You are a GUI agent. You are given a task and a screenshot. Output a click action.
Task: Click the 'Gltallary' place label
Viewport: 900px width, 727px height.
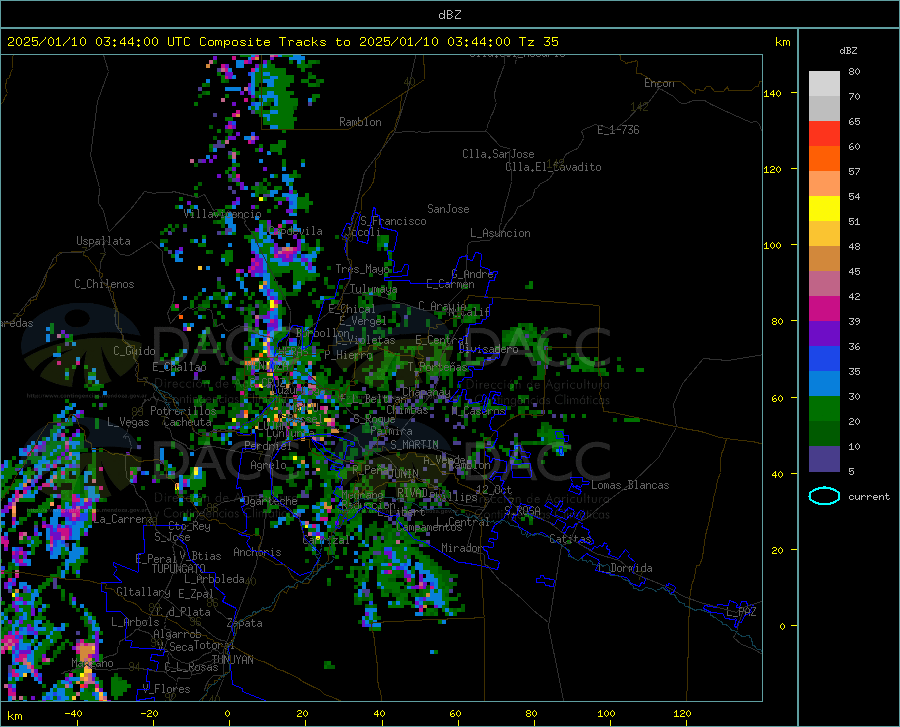[x=143, y=592]
